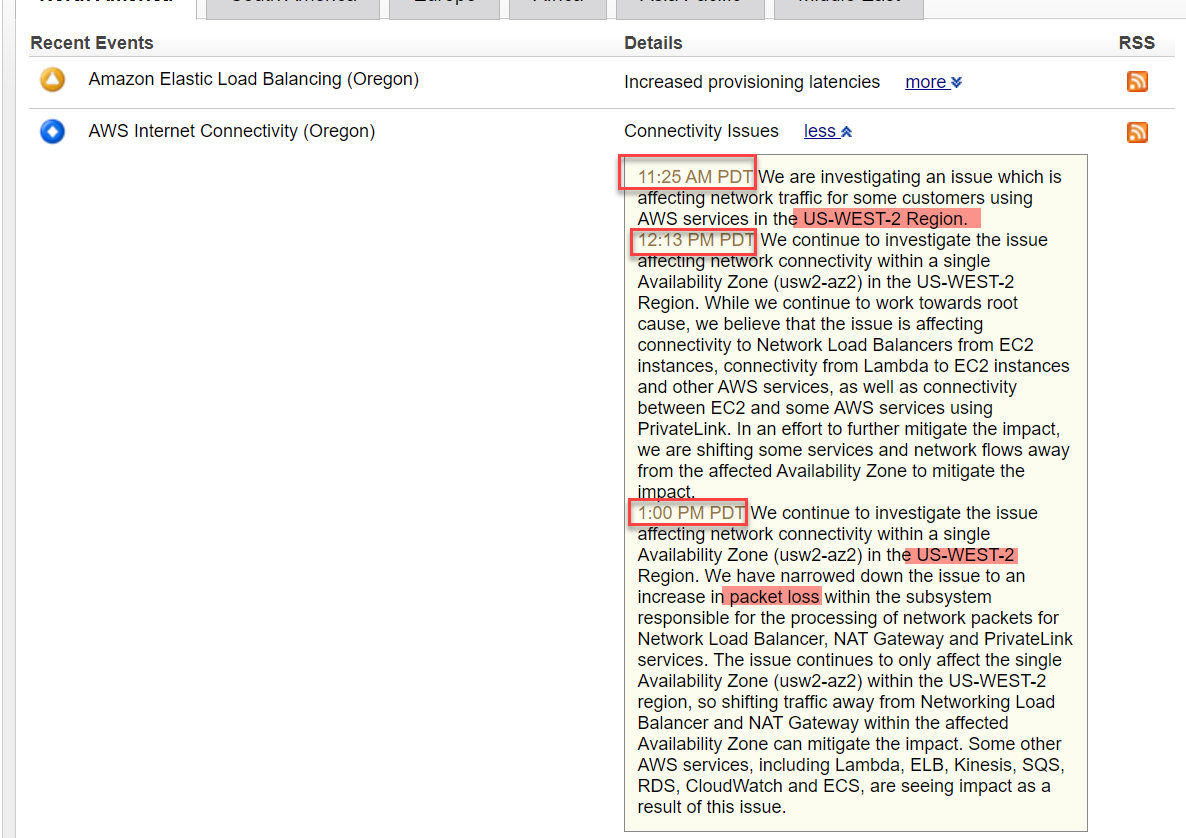Image resolution: width=1186 pixels, height=838 pixels.
Task: Click the "RSS" column header
Action: pyautogui.click(x=1136, y=43)
